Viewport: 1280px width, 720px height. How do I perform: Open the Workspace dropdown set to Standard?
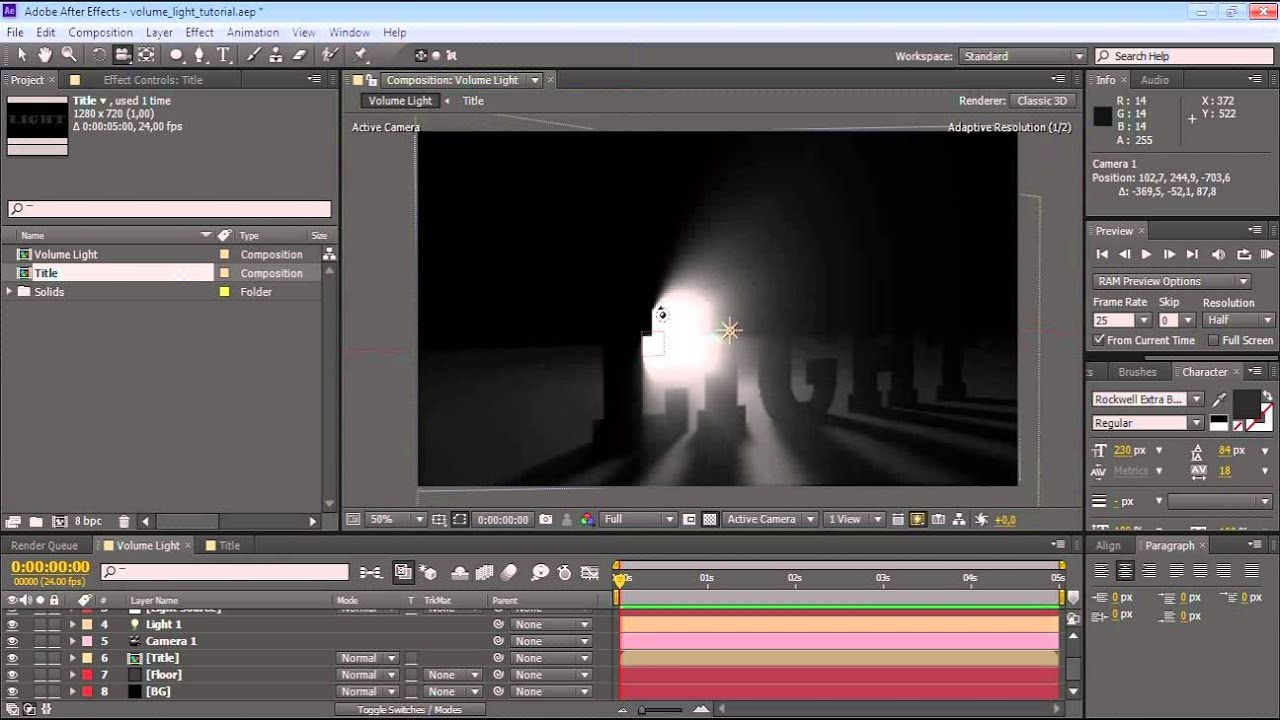click(1022, 56)
